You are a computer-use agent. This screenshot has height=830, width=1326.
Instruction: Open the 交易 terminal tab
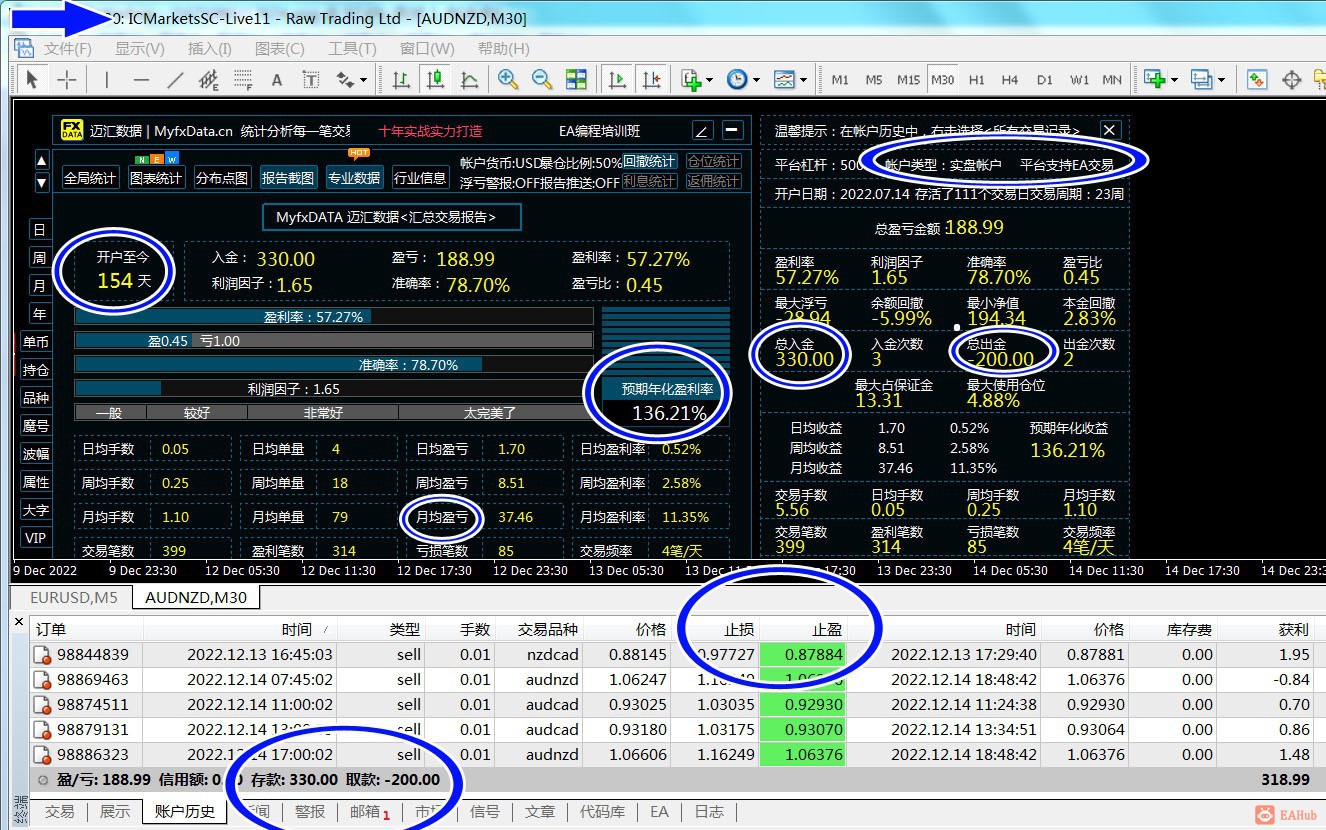[x=60, y=812]
